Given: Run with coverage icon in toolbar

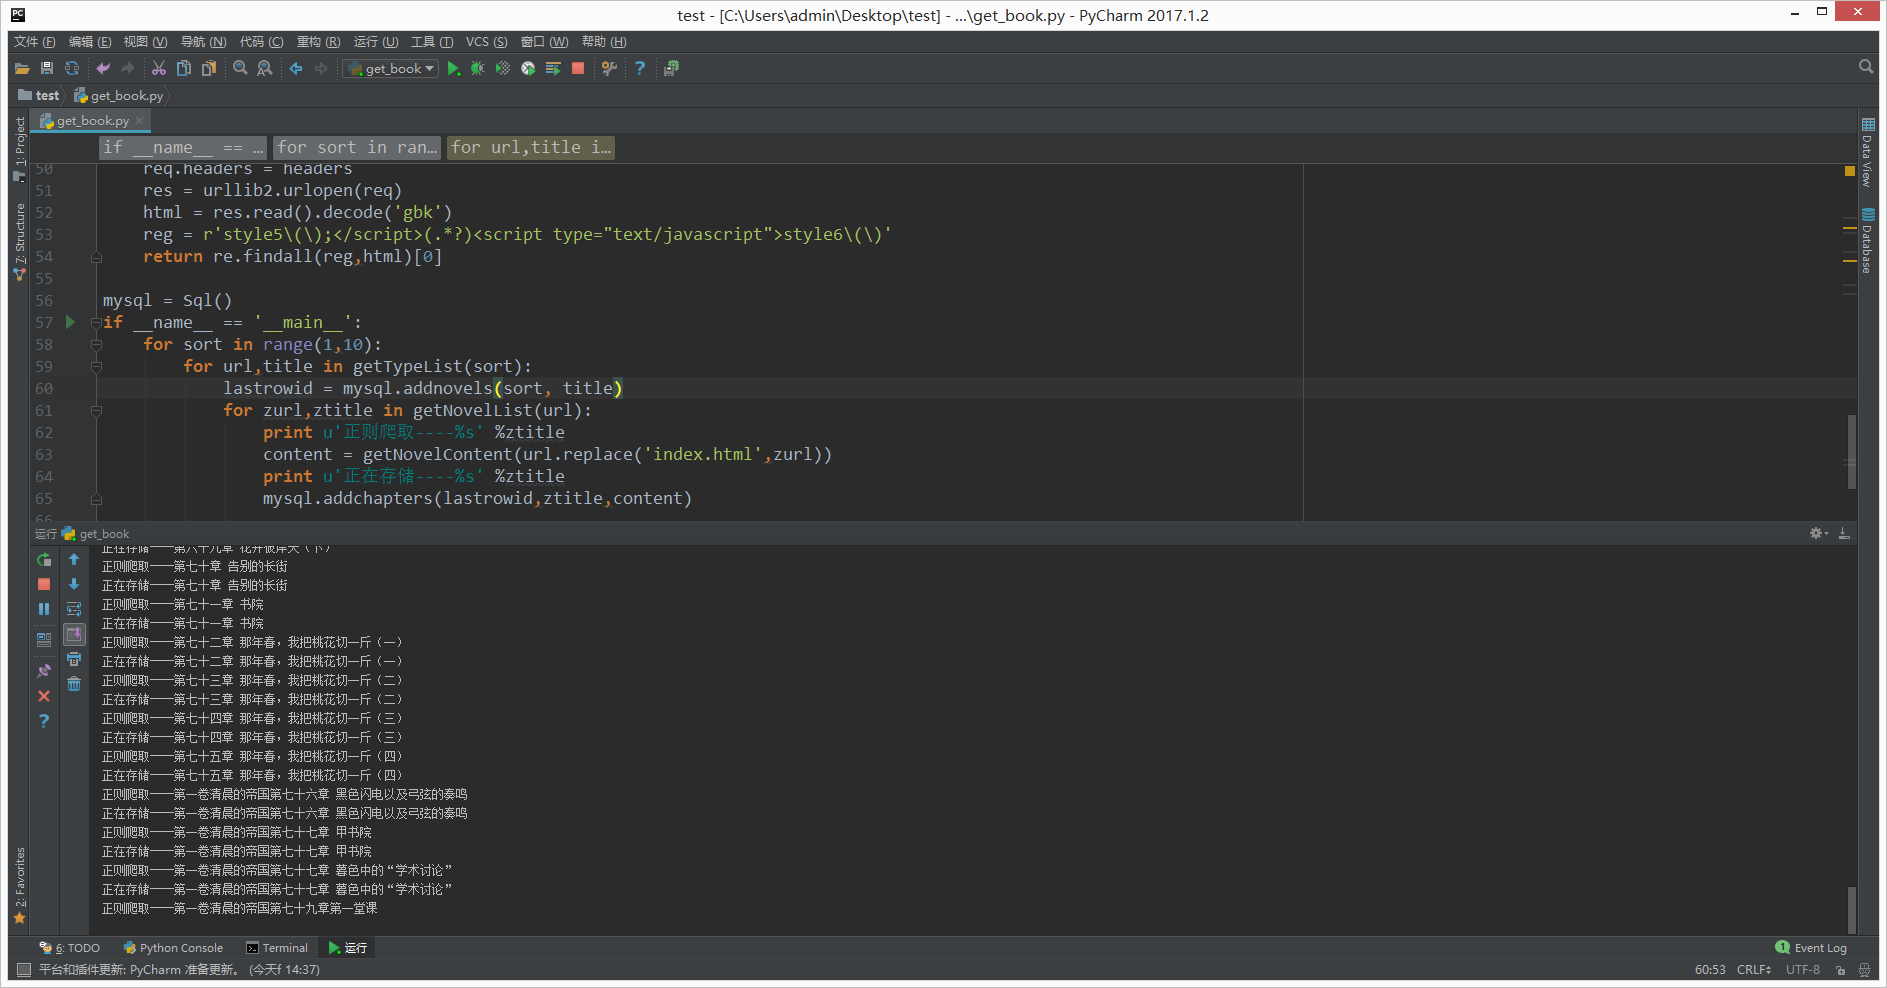Looking at the screenshot, I should (503, 68).
